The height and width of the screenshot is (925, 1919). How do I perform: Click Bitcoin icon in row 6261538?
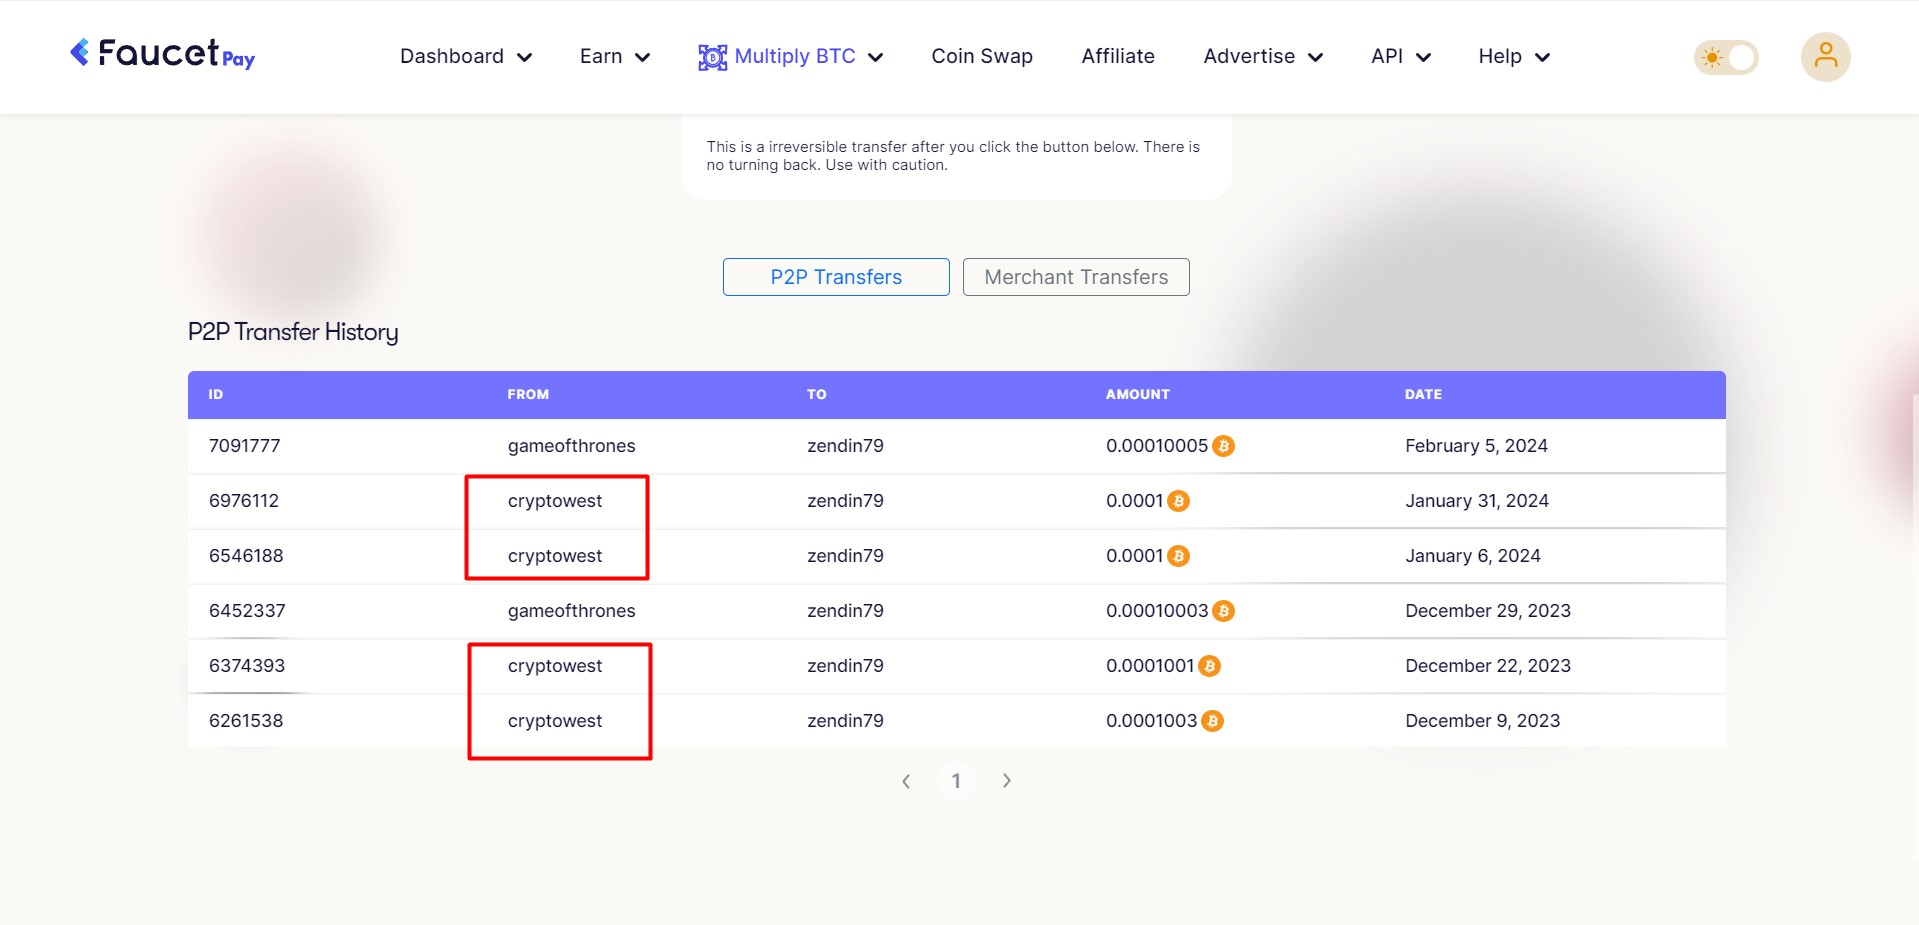click(x=1212, y=721)
